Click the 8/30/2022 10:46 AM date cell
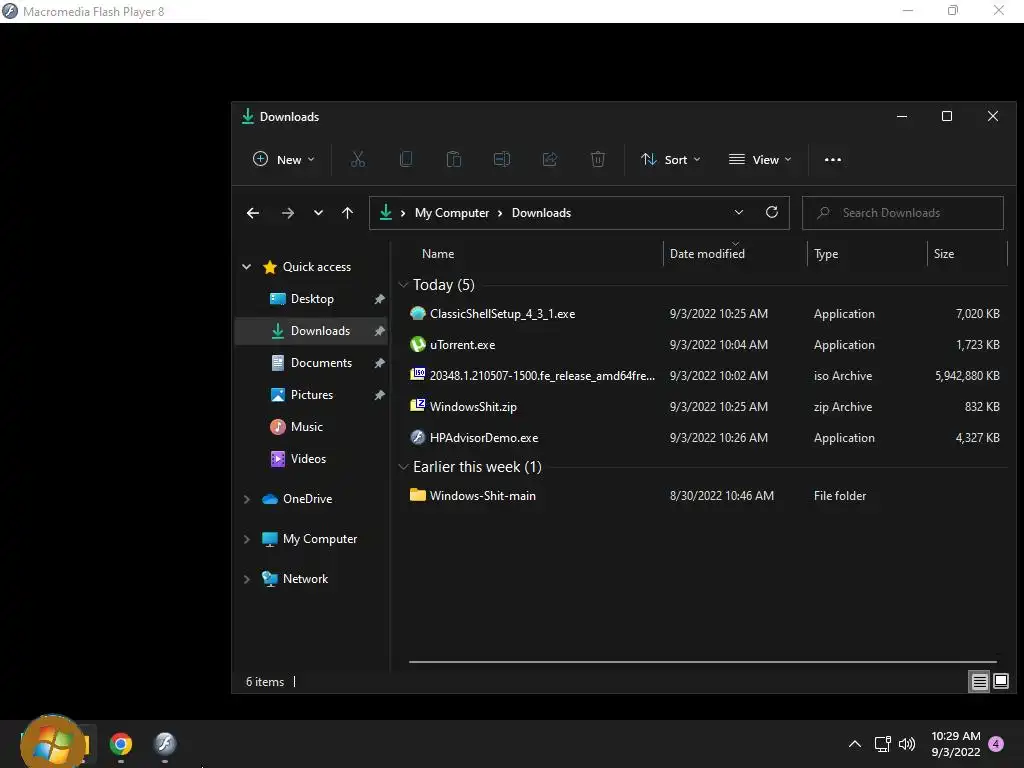The height and width of the screenshot is (768, 1024). coord(722,496)
